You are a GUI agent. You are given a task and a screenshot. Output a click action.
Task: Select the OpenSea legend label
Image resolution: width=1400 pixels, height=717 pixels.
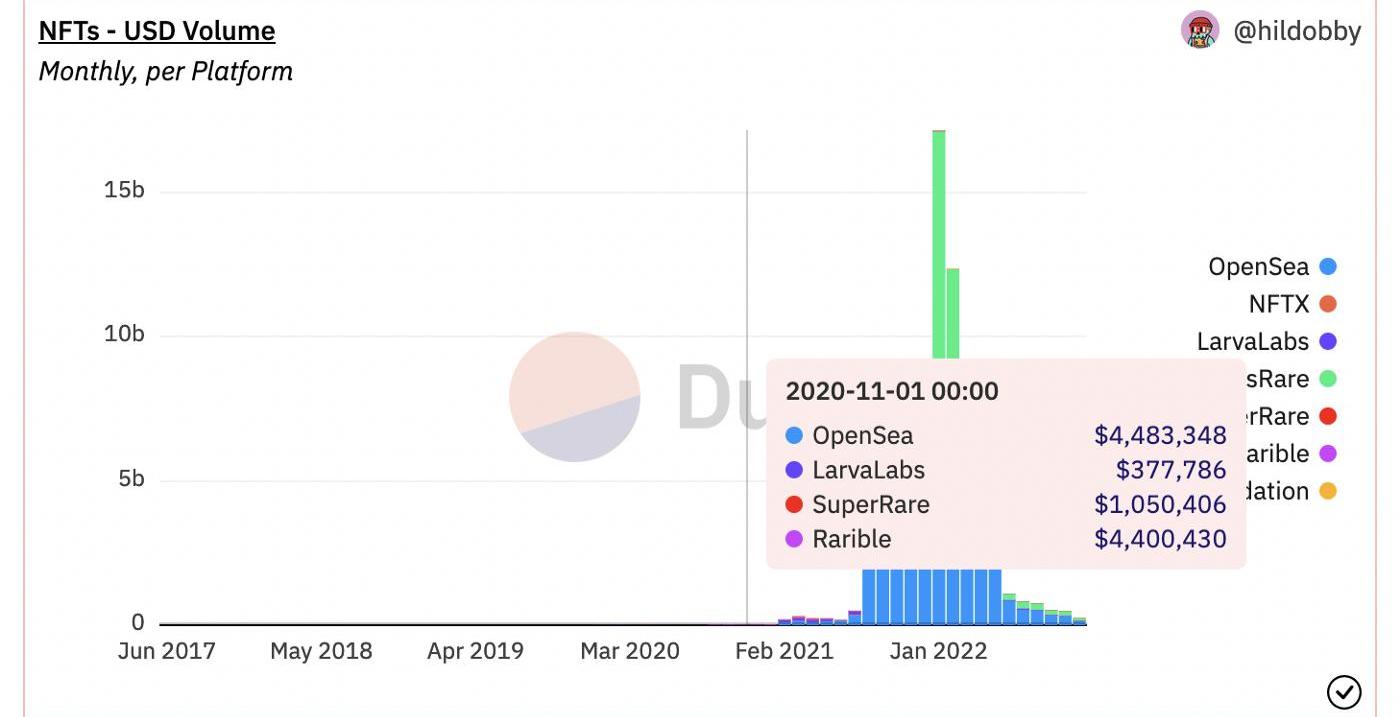pos(1258,267)
